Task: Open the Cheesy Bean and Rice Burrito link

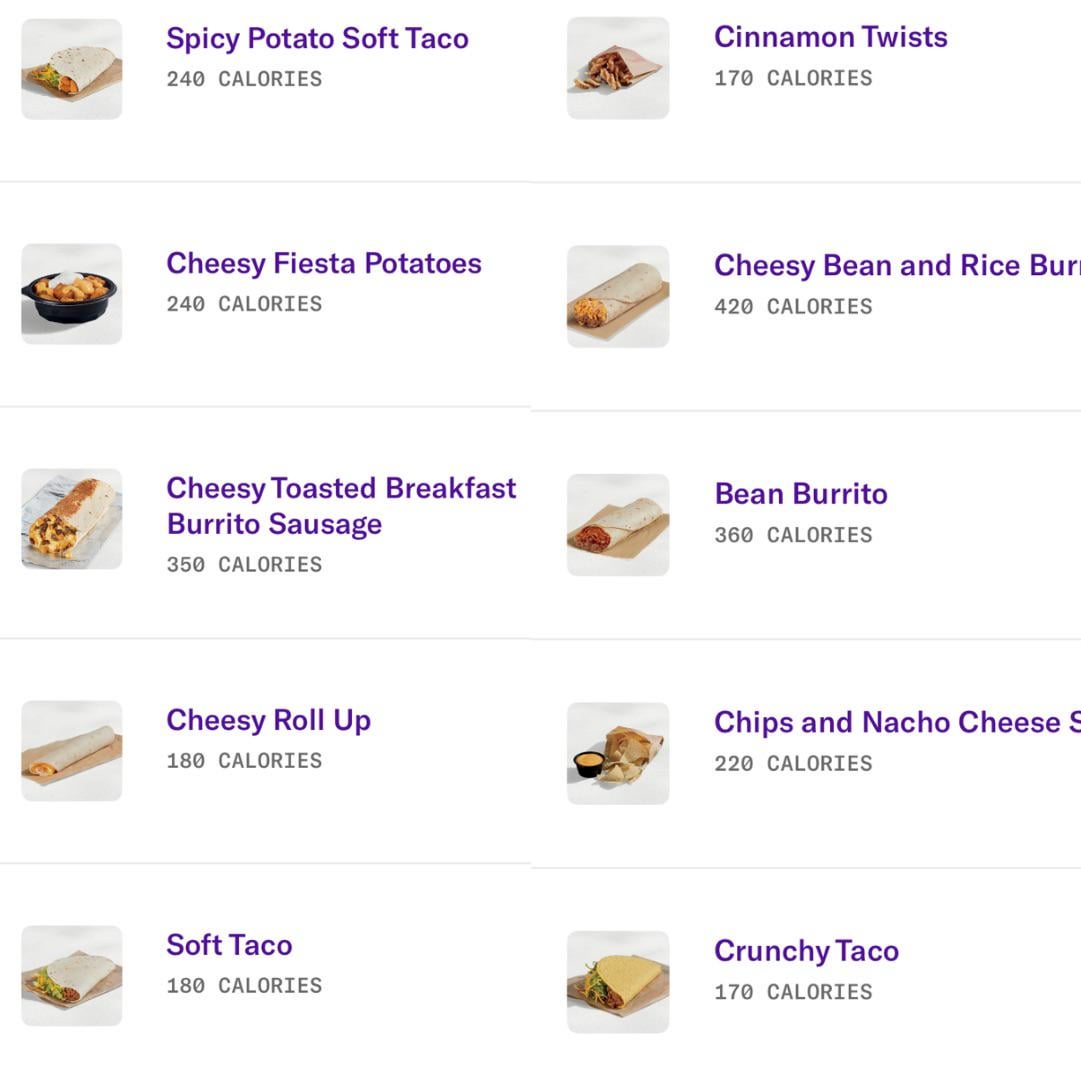Action: coord(896,266)
